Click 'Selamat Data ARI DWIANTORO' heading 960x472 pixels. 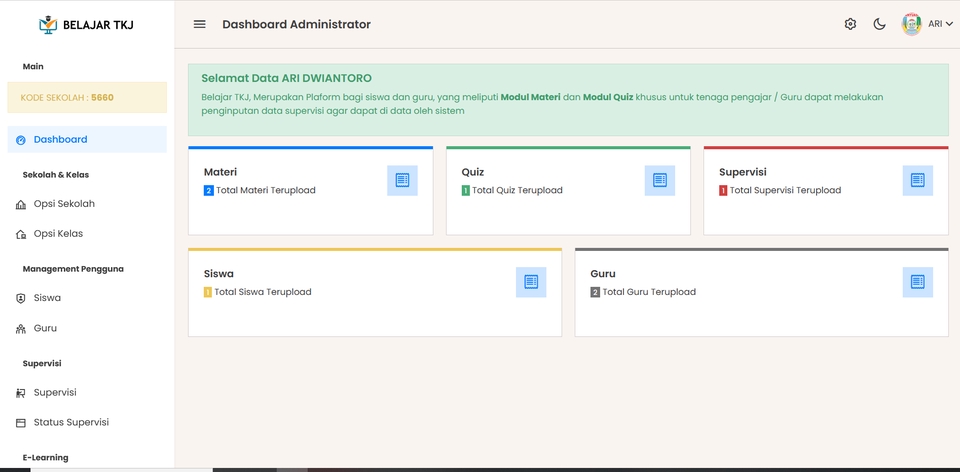click(x=287, y=78)
